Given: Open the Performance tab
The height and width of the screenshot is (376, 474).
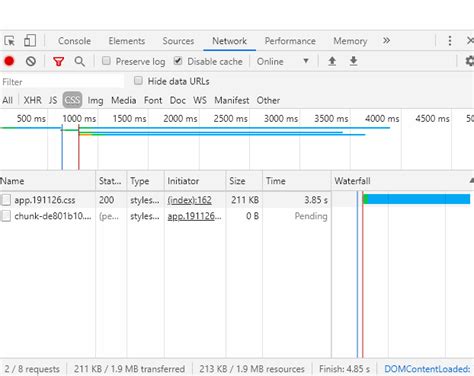Looking at the screenshot, I should 290,41.
